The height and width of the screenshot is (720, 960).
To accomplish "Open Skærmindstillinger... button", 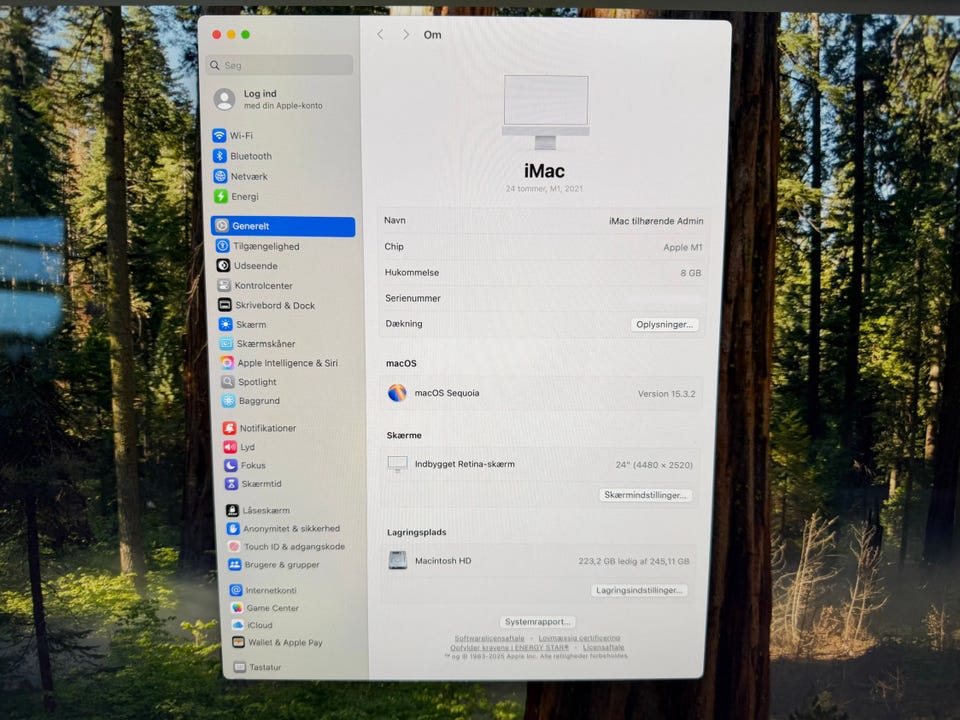I will [645, 495].
